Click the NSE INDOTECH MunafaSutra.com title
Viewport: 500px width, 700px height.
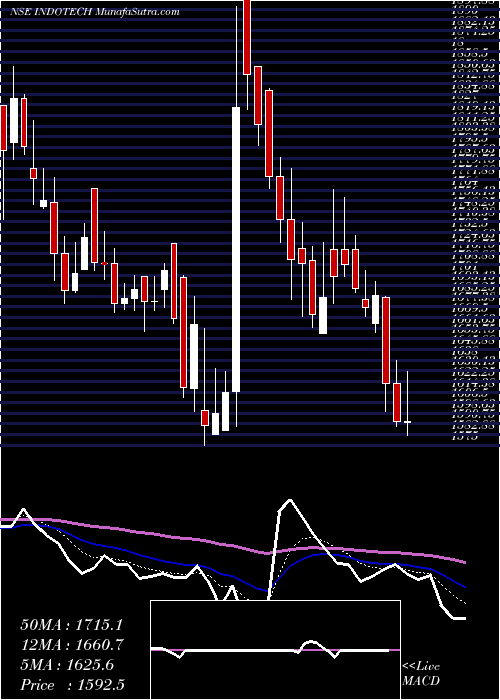(x=95, y=12)
